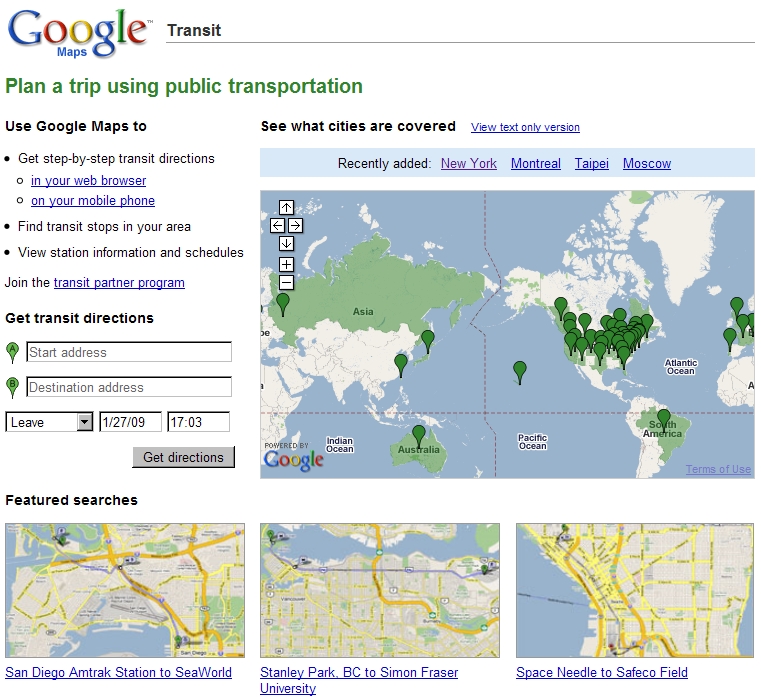Click 'View station information and schedules' text
This screenshot has width=761, height=697.
[131, 252]
